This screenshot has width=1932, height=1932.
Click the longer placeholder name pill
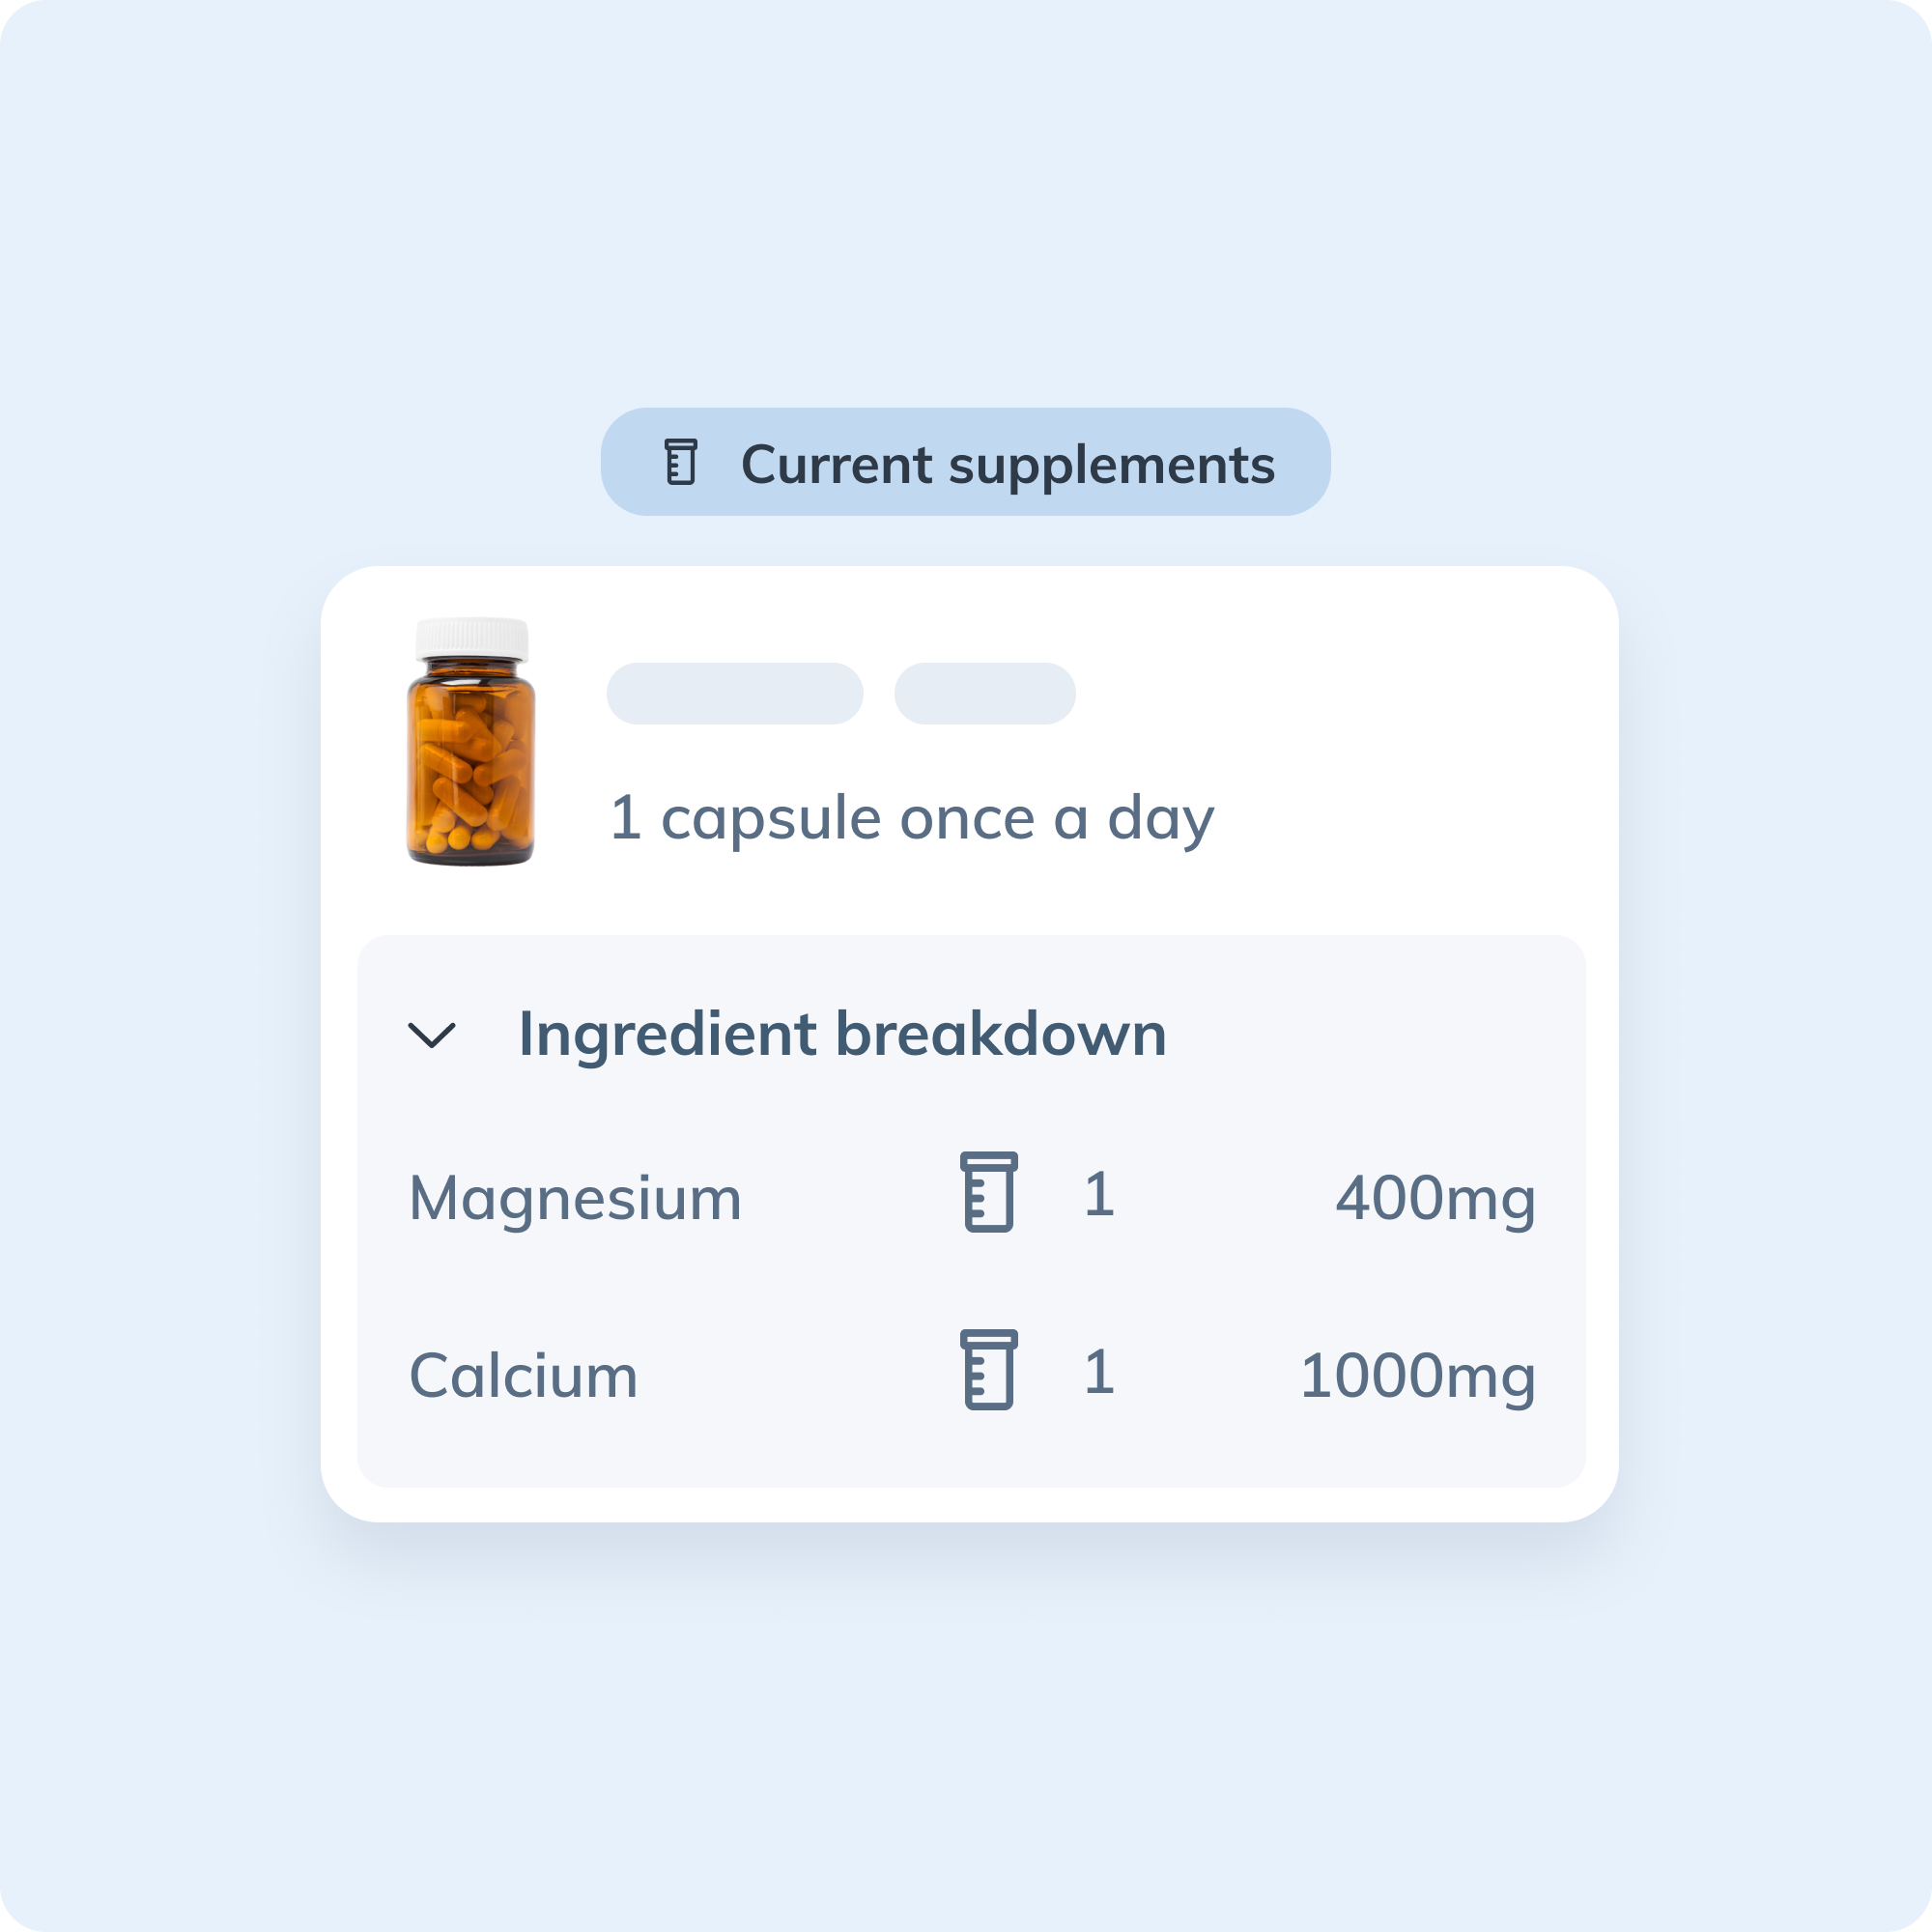735,693
